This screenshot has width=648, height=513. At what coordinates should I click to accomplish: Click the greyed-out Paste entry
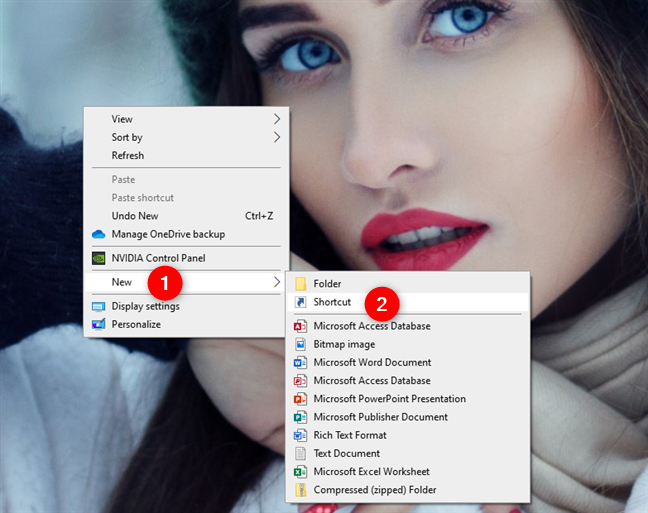pyautogui.click(x=186, y=179)
